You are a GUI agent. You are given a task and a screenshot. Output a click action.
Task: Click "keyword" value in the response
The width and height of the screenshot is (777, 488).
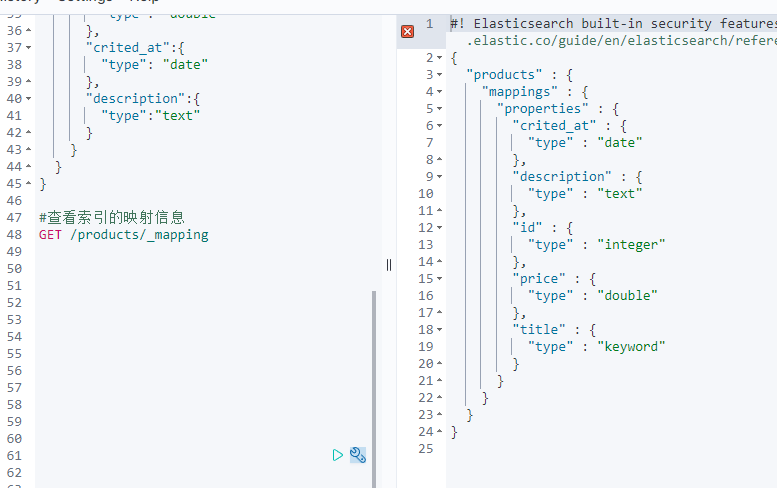tap(631, 347)
